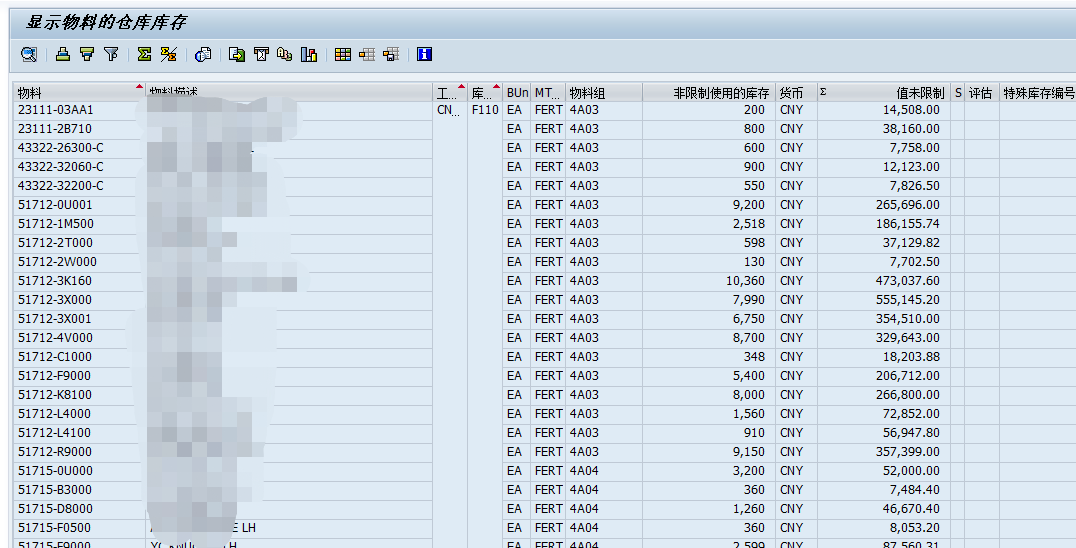Open the Subtotals function icon
The image size is (1076, 548).
click(x=168, y=54)
